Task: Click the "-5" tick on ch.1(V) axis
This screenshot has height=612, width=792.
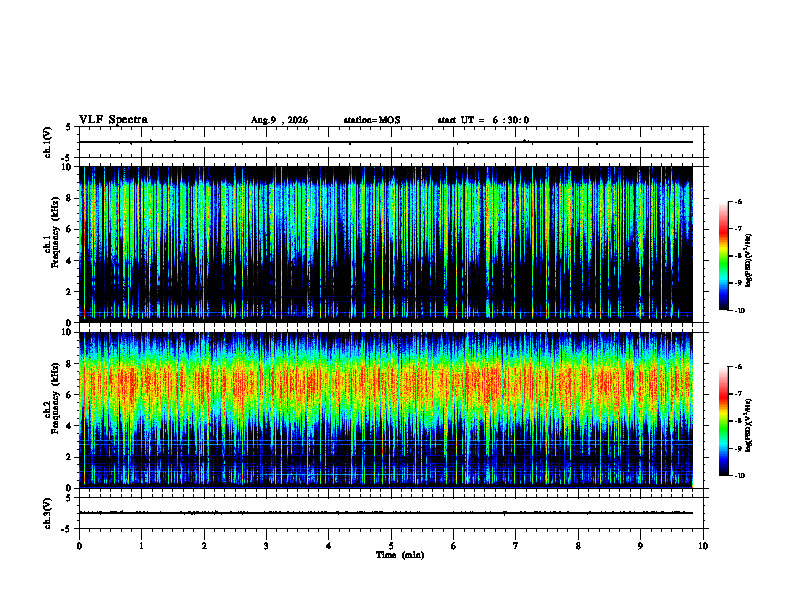Action: point(67,158)
